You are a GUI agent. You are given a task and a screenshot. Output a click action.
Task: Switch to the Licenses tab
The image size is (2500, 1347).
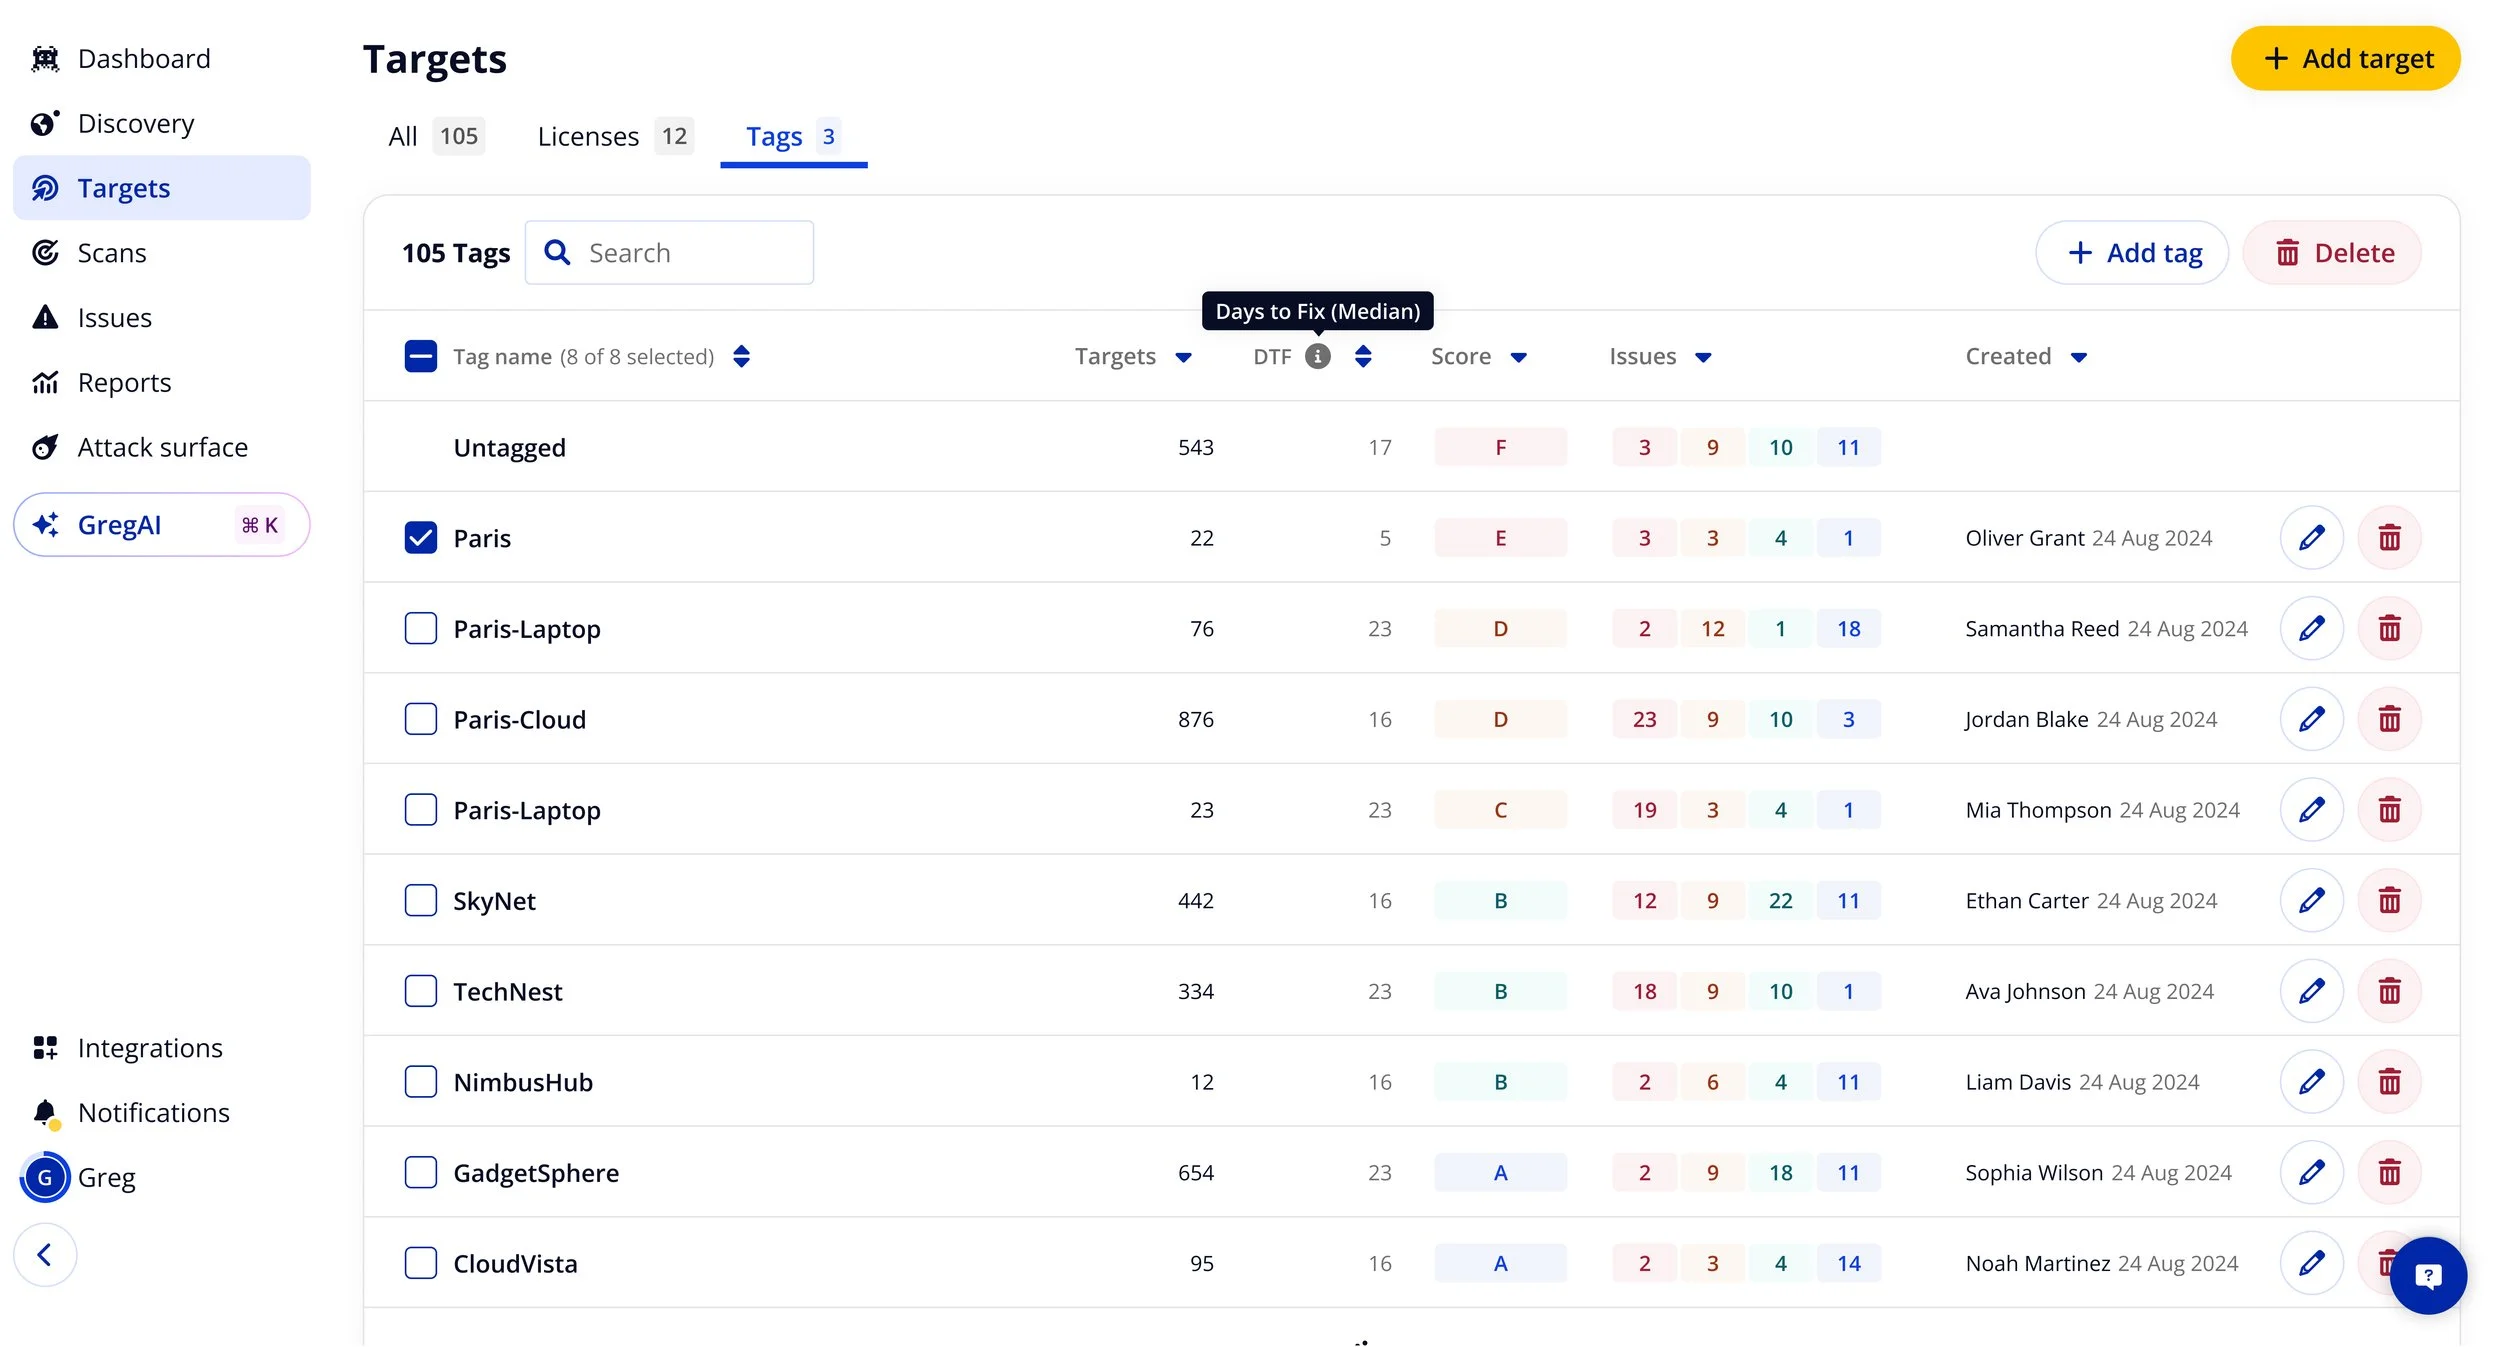coord(588,136)
